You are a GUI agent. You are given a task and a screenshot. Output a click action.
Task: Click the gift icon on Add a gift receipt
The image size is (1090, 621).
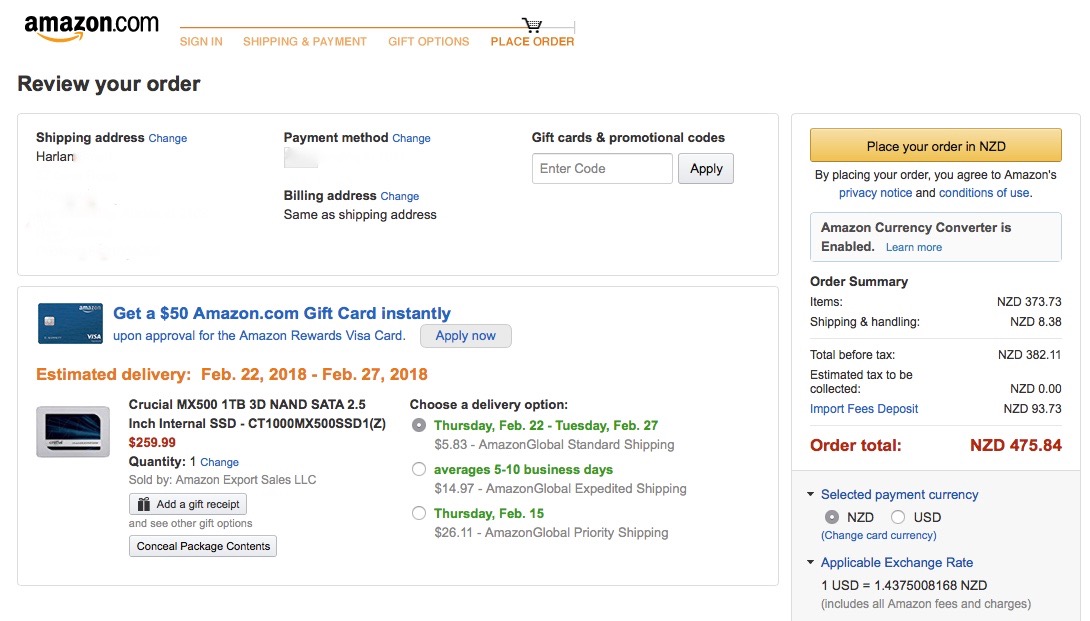click(x=144, y=504)
